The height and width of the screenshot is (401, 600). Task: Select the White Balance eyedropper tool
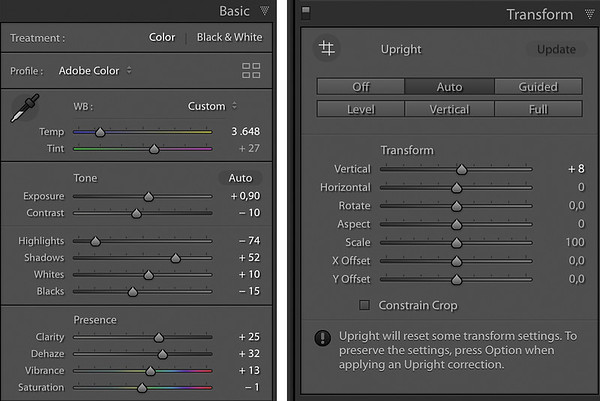[25, 108]
